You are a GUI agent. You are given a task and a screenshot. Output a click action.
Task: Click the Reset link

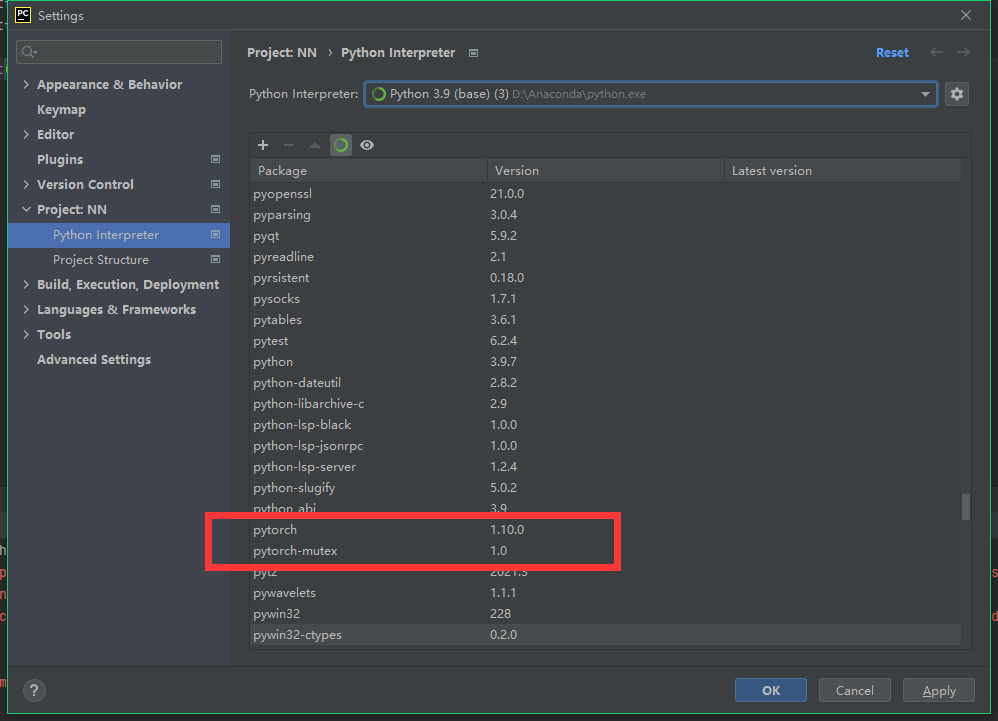tap(891, 52)
